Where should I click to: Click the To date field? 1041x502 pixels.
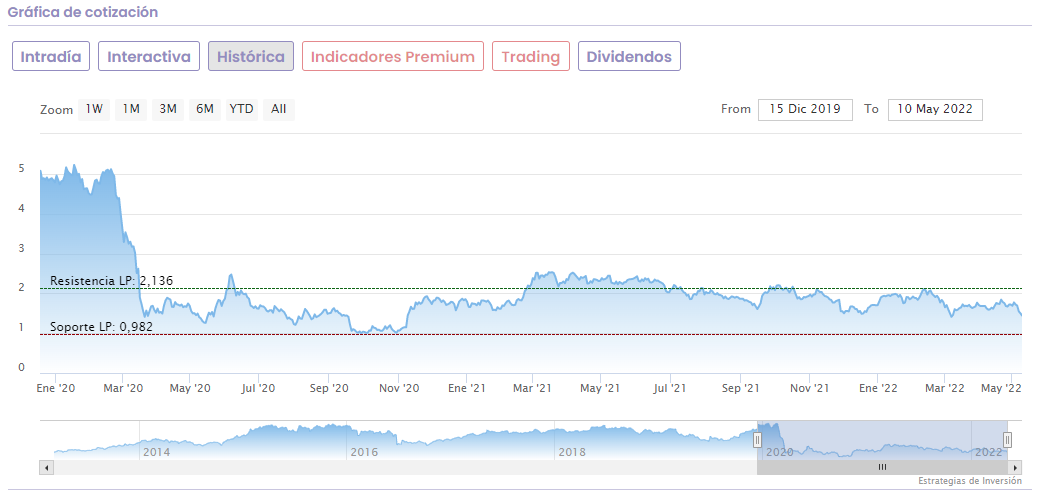(x=935, y=109)
